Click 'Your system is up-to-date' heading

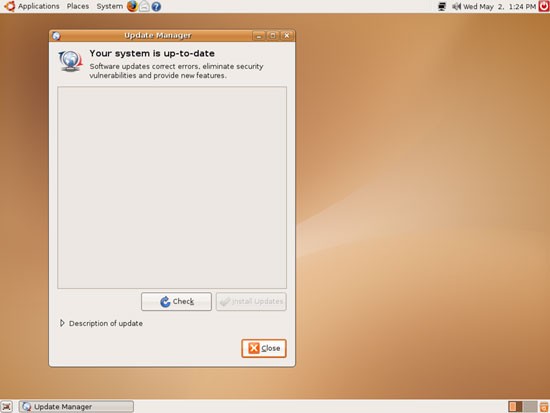152,54
